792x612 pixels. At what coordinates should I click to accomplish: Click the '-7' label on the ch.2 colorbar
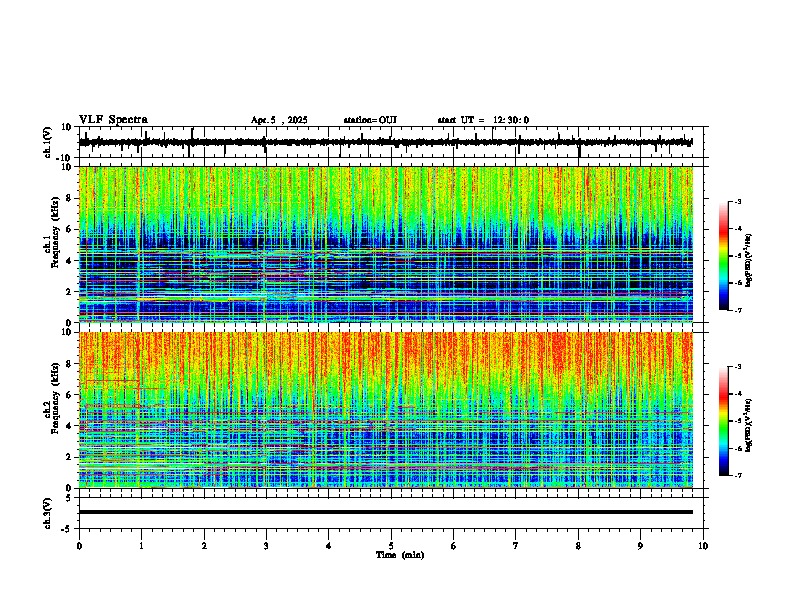click(737, 475)
